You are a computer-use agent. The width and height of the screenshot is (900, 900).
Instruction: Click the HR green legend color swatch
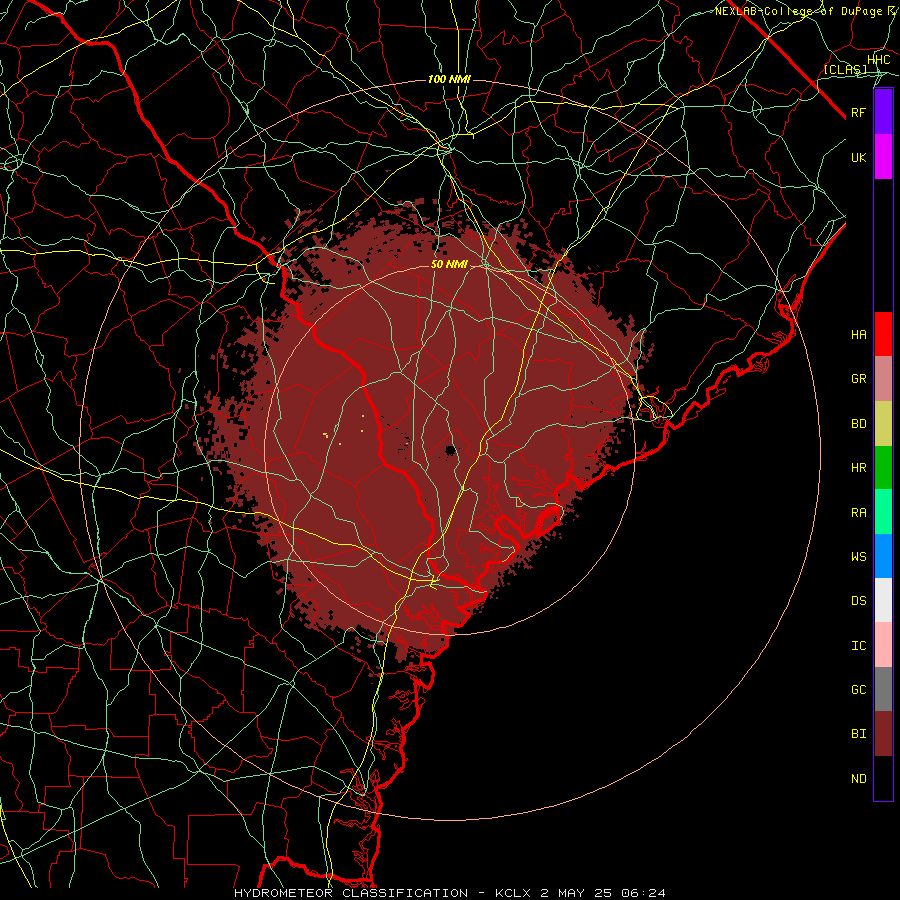click(x=883, y=467)
